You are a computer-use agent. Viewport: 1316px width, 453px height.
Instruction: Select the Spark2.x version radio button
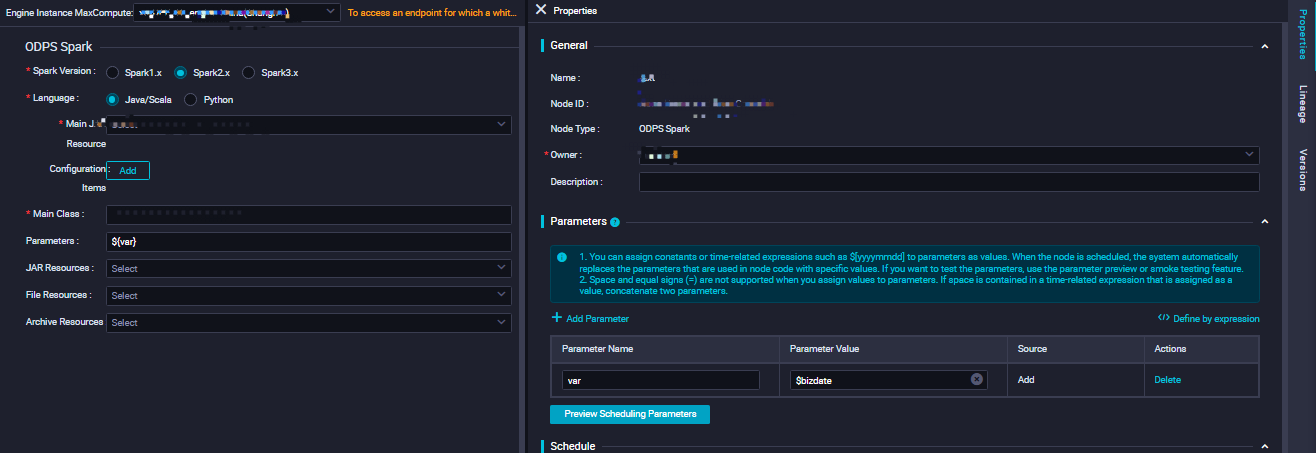tap(181, 73)
